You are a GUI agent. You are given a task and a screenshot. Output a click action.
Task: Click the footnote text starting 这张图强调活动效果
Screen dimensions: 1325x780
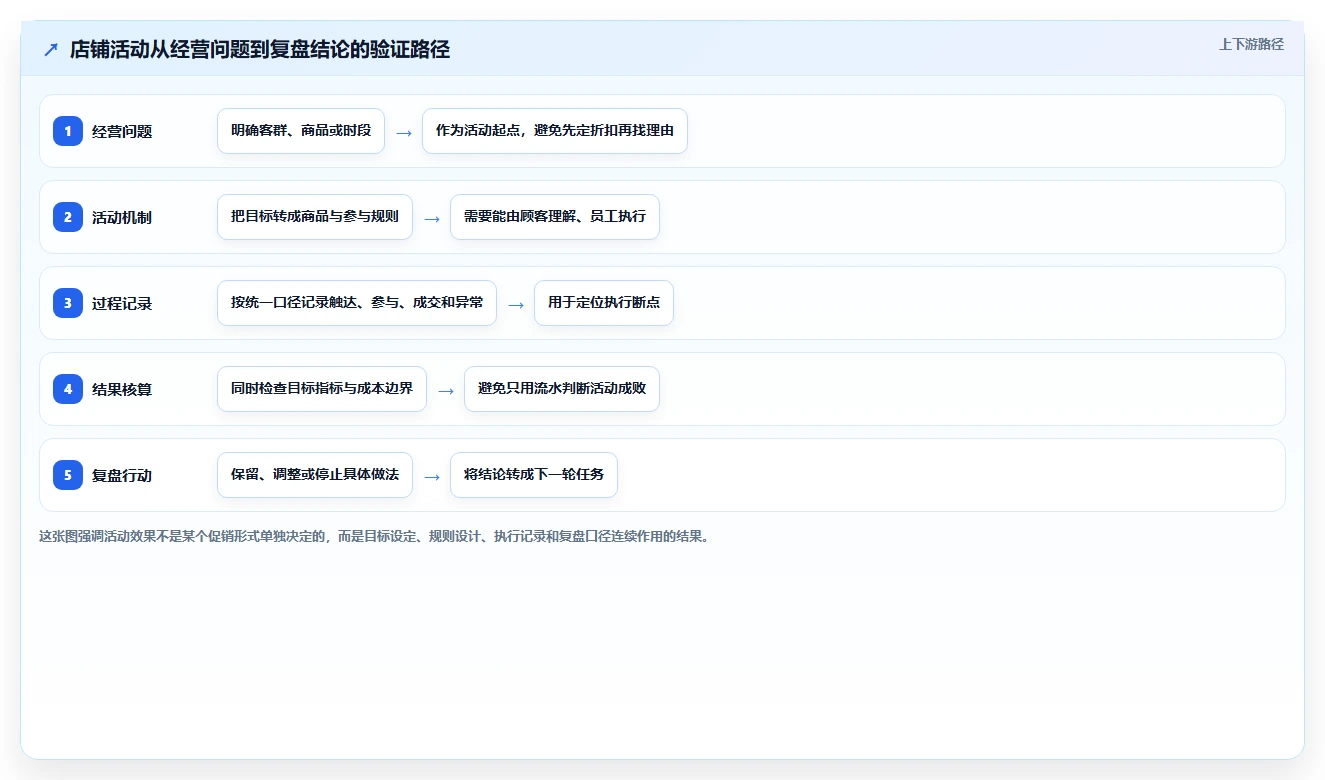pos(376,536)
